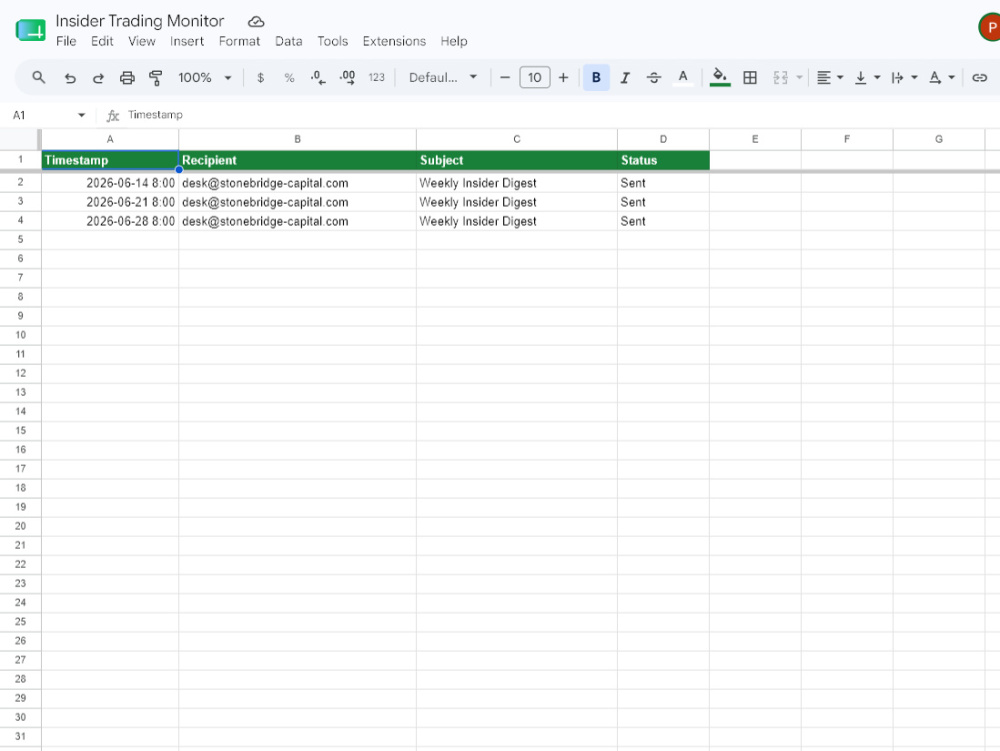The height and width of the screenshot is (751, 1000).
Task: Select recipient email cell in row 2
Action: [x=297, y=183]
